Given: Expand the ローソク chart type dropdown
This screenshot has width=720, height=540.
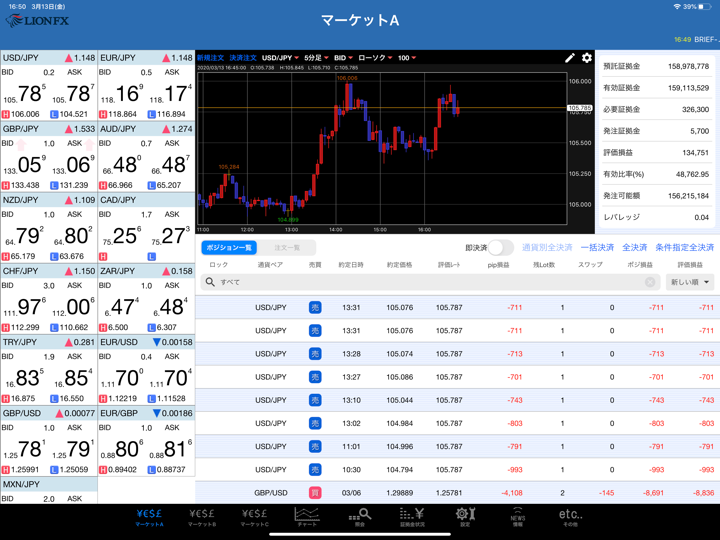Looking at the screenshot, I should tap(375, 58).
